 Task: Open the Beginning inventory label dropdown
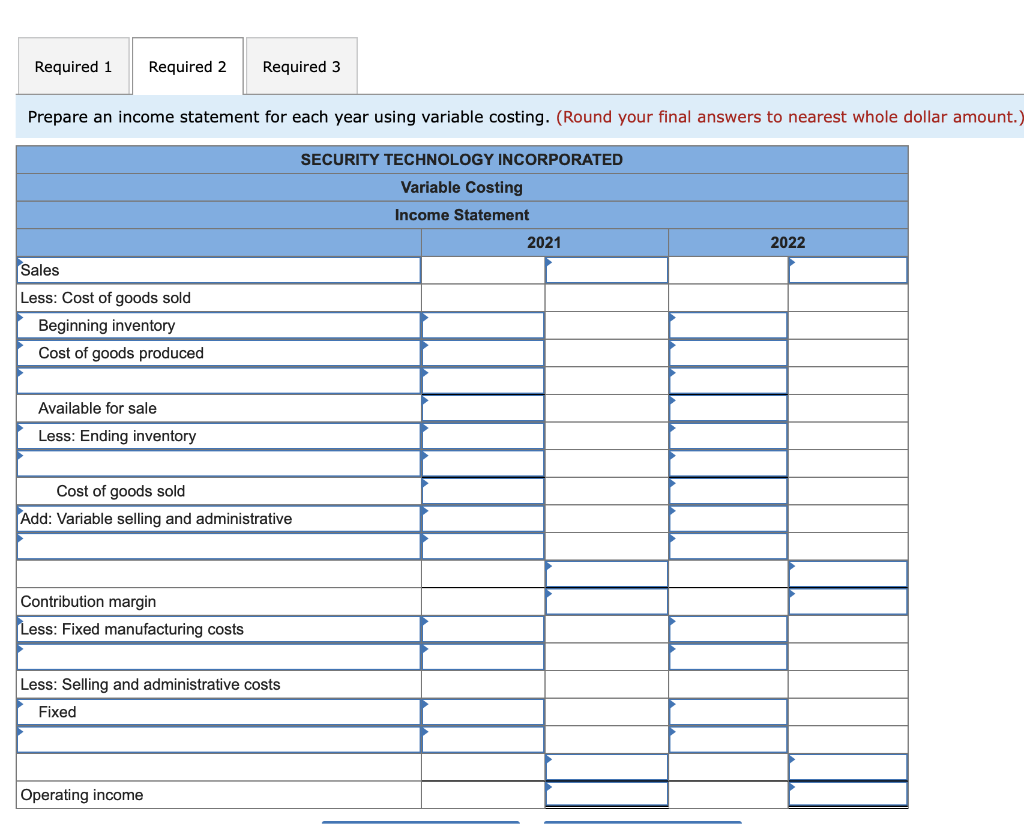219,325
